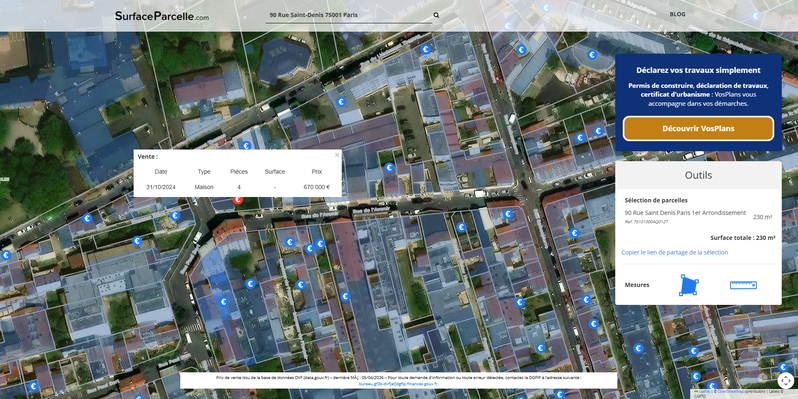This screenshot has width=798, height=399.
Task: Click the red euro sale marker
Action: tap(238, 200)
